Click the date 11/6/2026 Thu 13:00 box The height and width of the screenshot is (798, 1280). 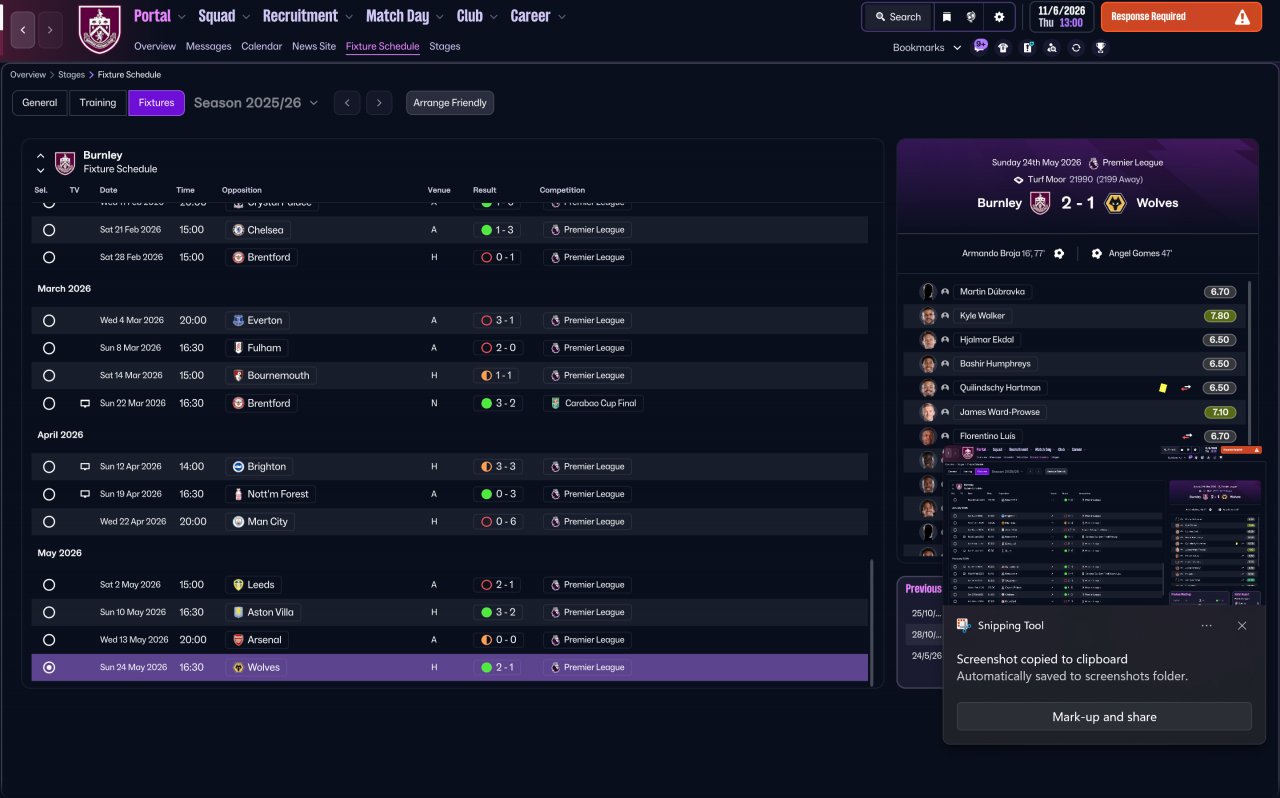click(1060, 17)
